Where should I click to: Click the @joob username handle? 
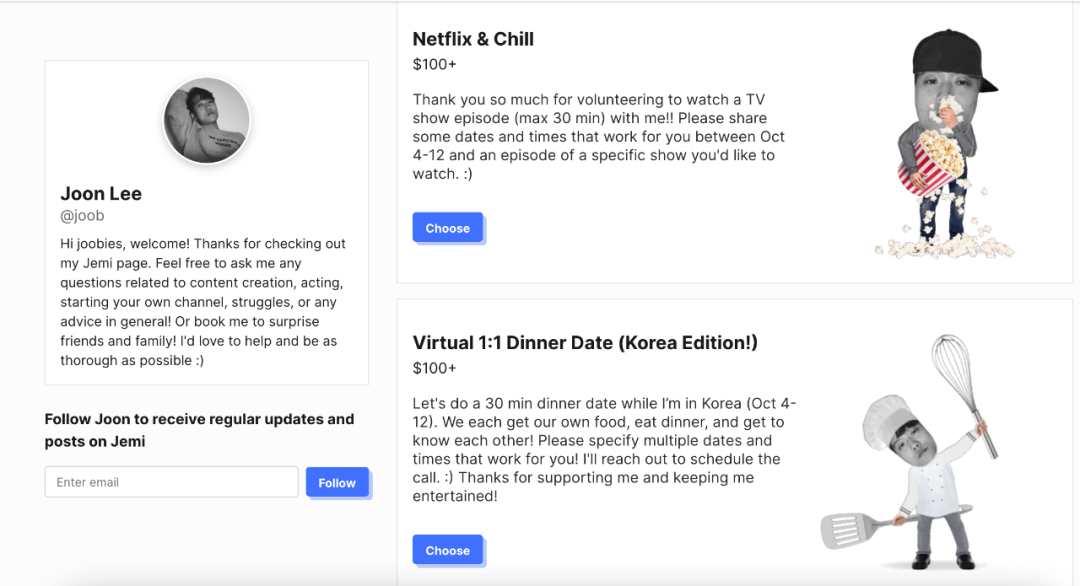click(82, 216)
